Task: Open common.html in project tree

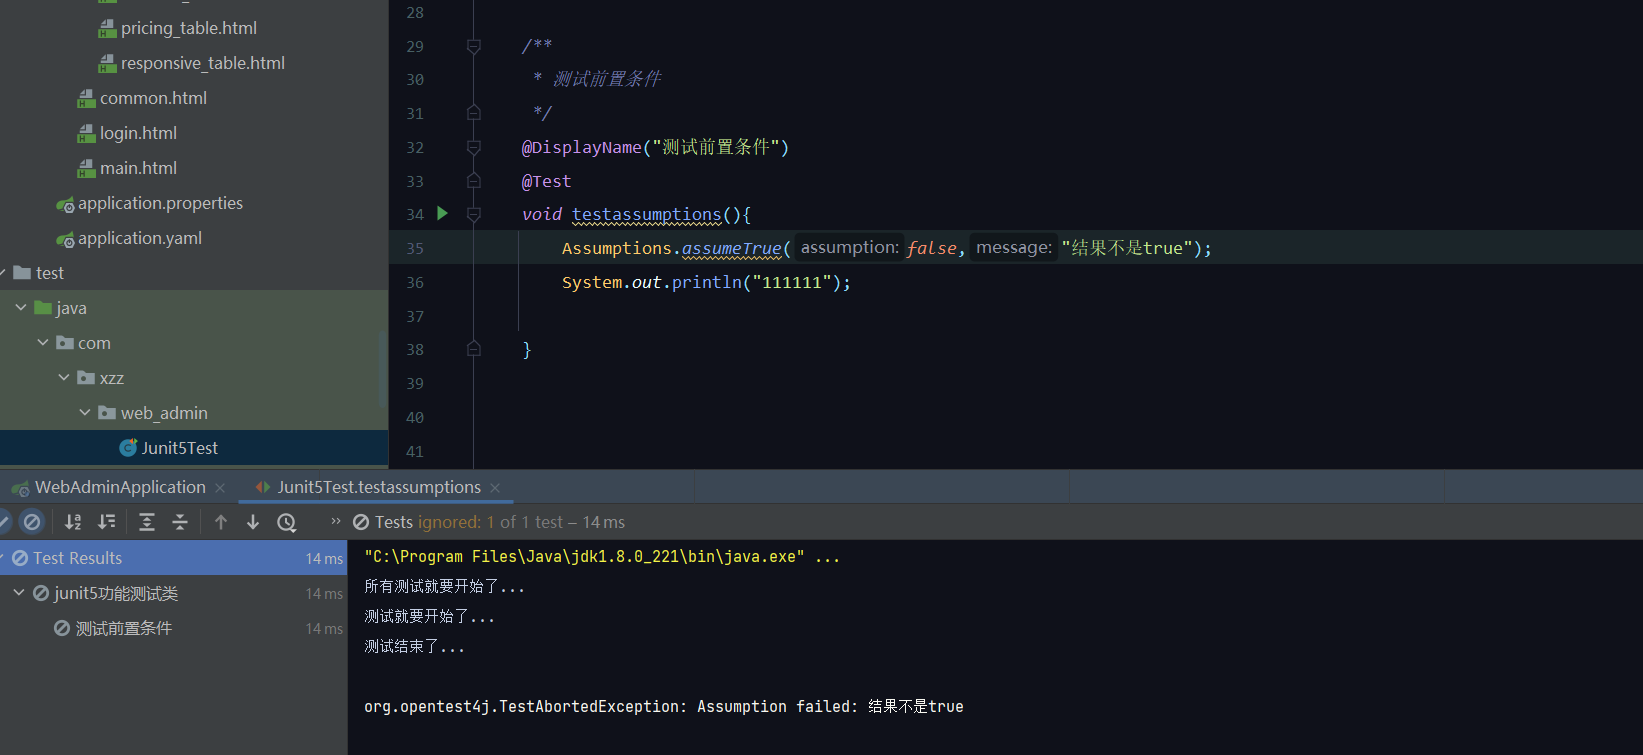Action: [x=153, y=98]
